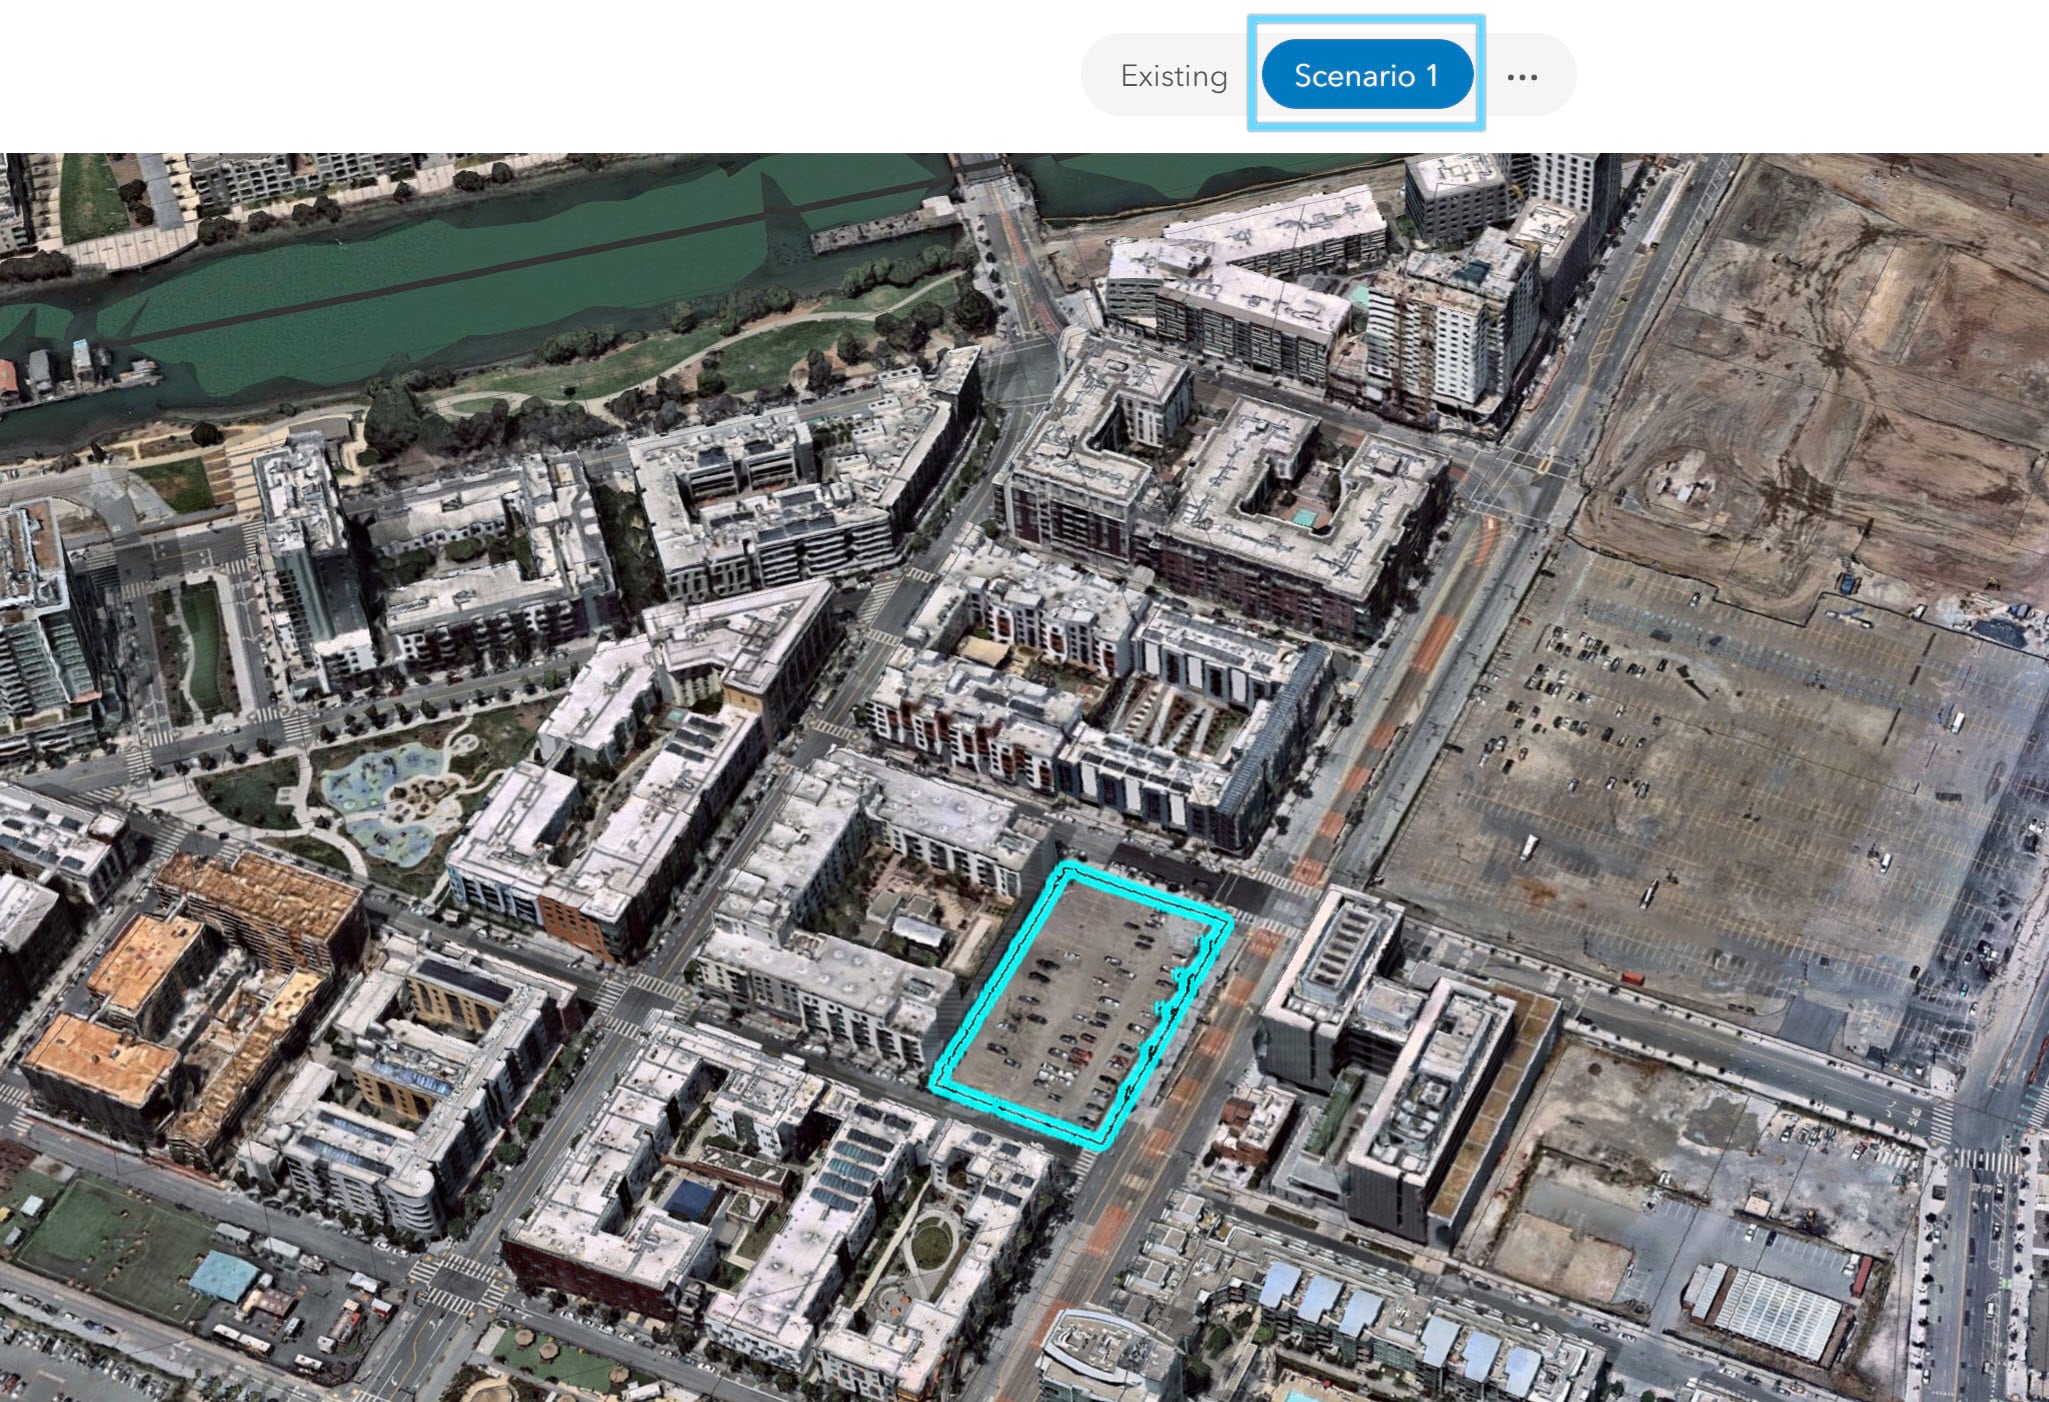Click the small light-blue roofed building

pos(224,1277)
